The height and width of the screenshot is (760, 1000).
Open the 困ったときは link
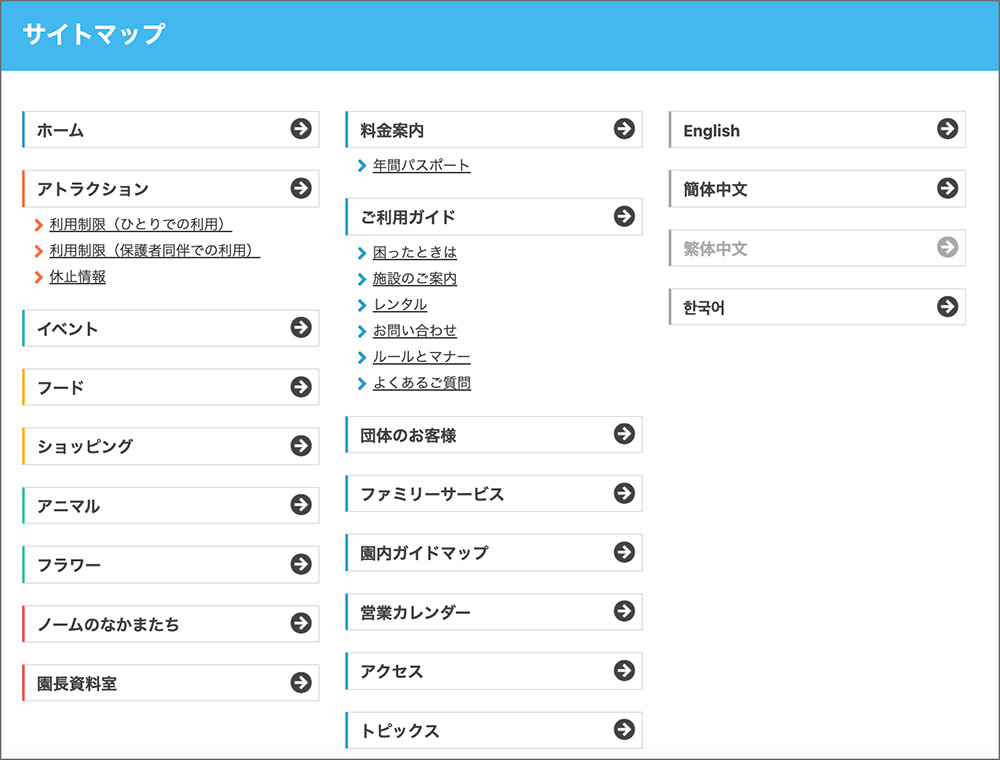415,252
